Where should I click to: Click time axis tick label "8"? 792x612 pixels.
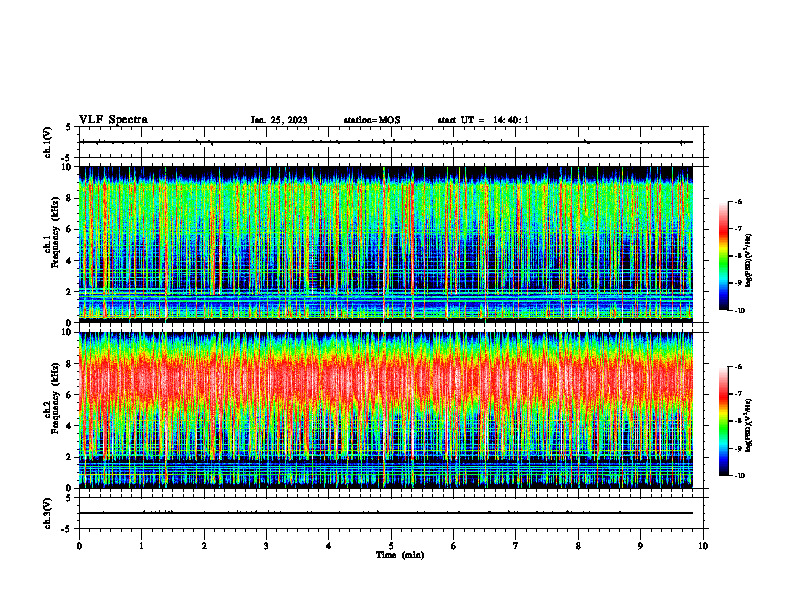578,546
